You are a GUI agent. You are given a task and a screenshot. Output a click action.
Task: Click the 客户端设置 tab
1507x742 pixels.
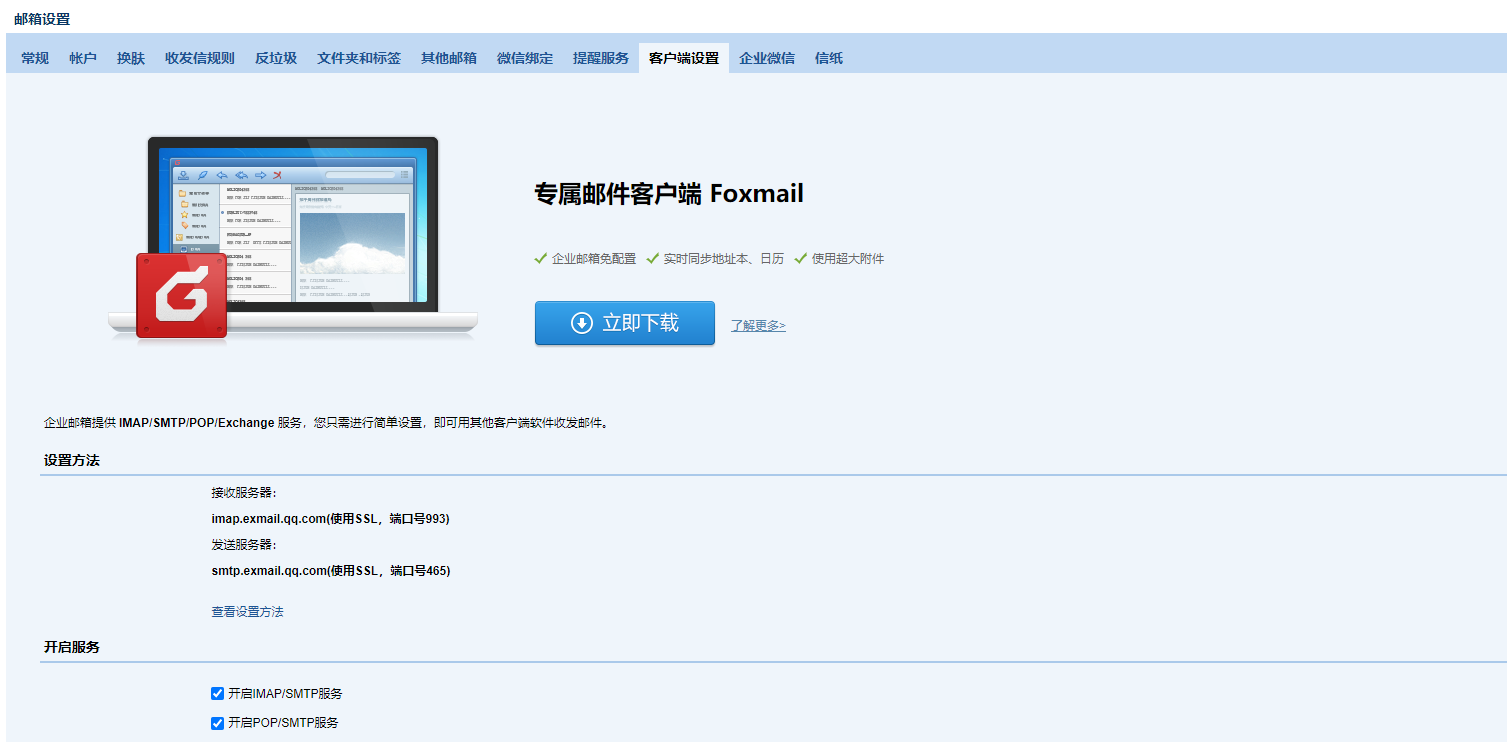684,58
